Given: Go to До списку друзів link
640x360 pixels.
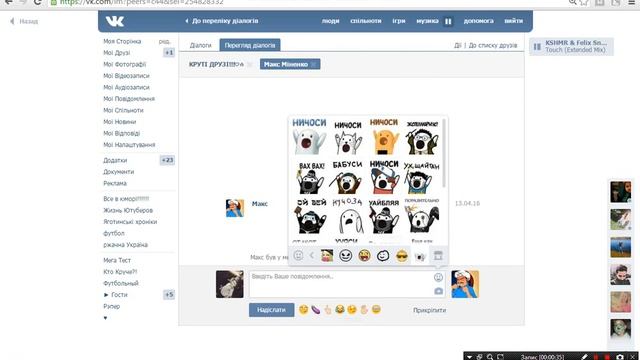Looking at the screenshot, I should (493, 45).
